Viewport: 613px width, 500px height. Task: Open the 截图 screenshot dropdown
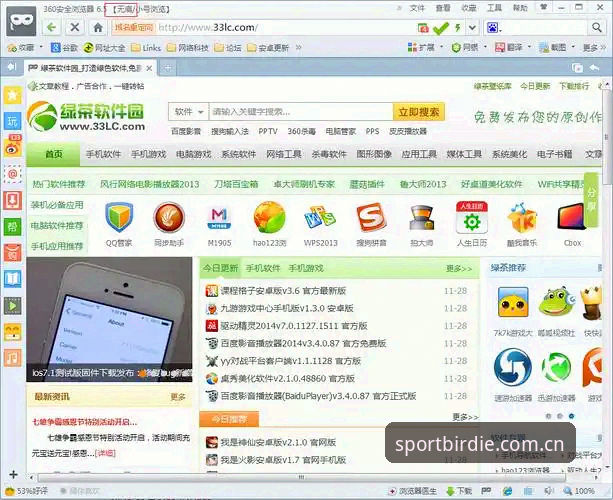tap(557, 48)
